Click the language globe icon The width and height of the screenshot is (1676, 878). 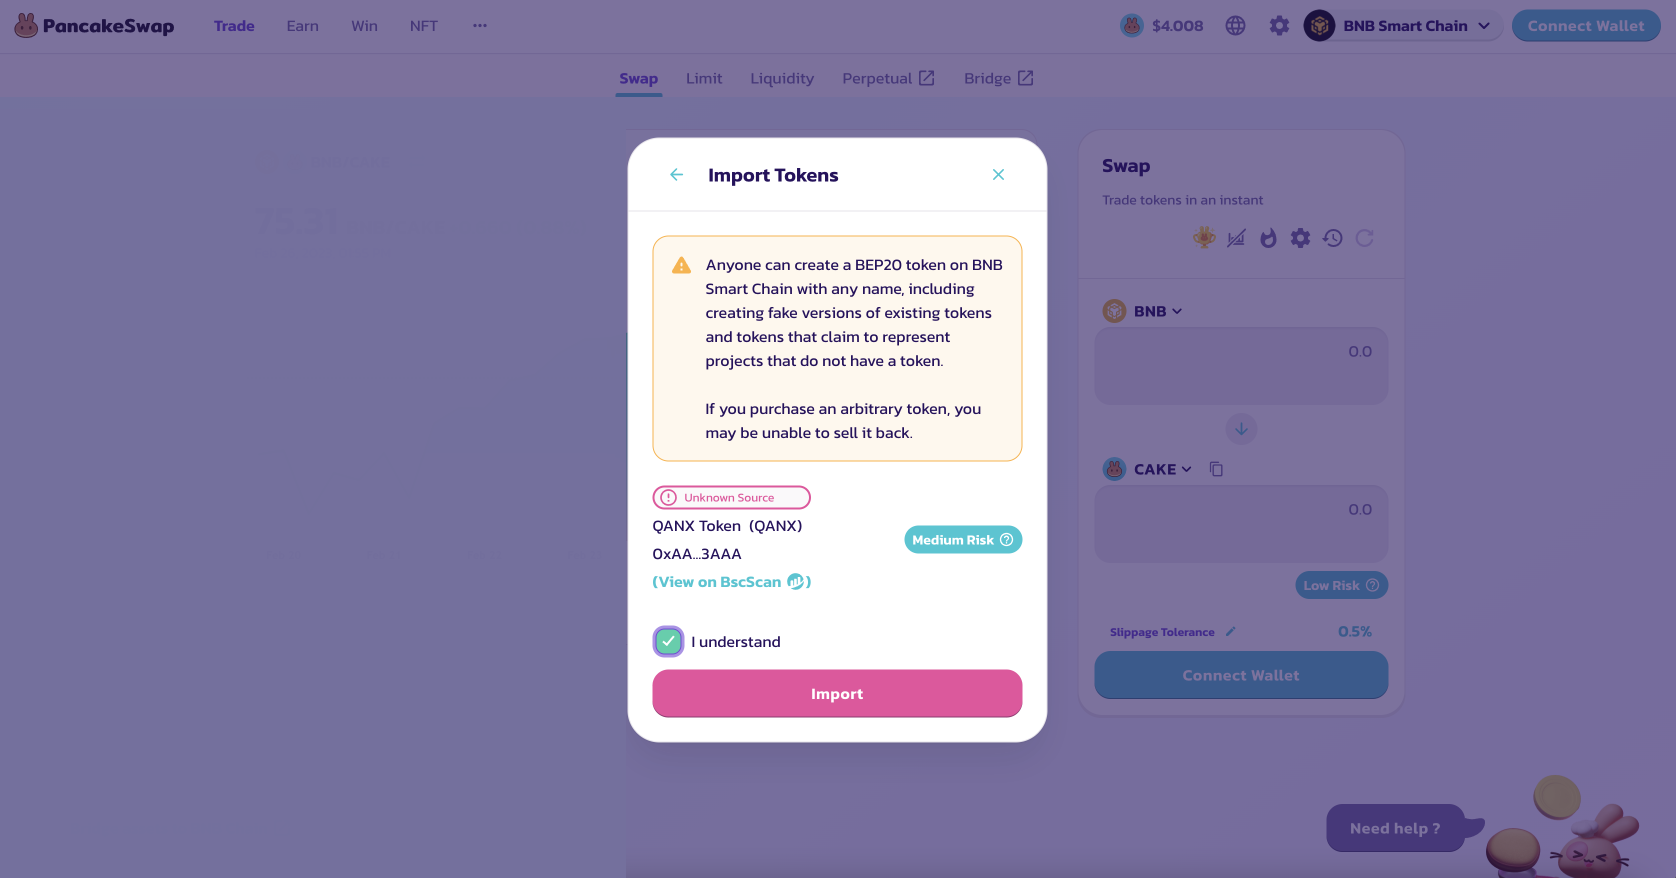point(1236,26)
